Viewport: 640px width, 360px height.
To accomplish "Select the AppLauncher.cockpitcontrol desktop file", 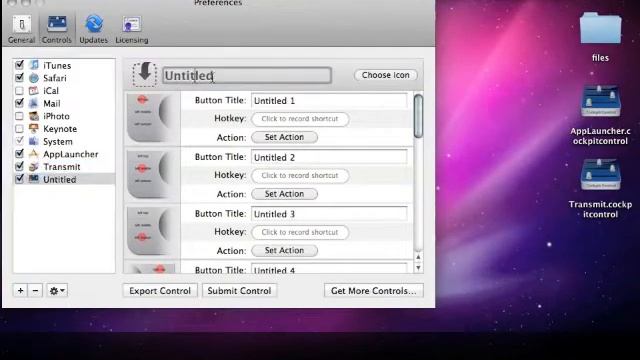I will click(600, 115).
